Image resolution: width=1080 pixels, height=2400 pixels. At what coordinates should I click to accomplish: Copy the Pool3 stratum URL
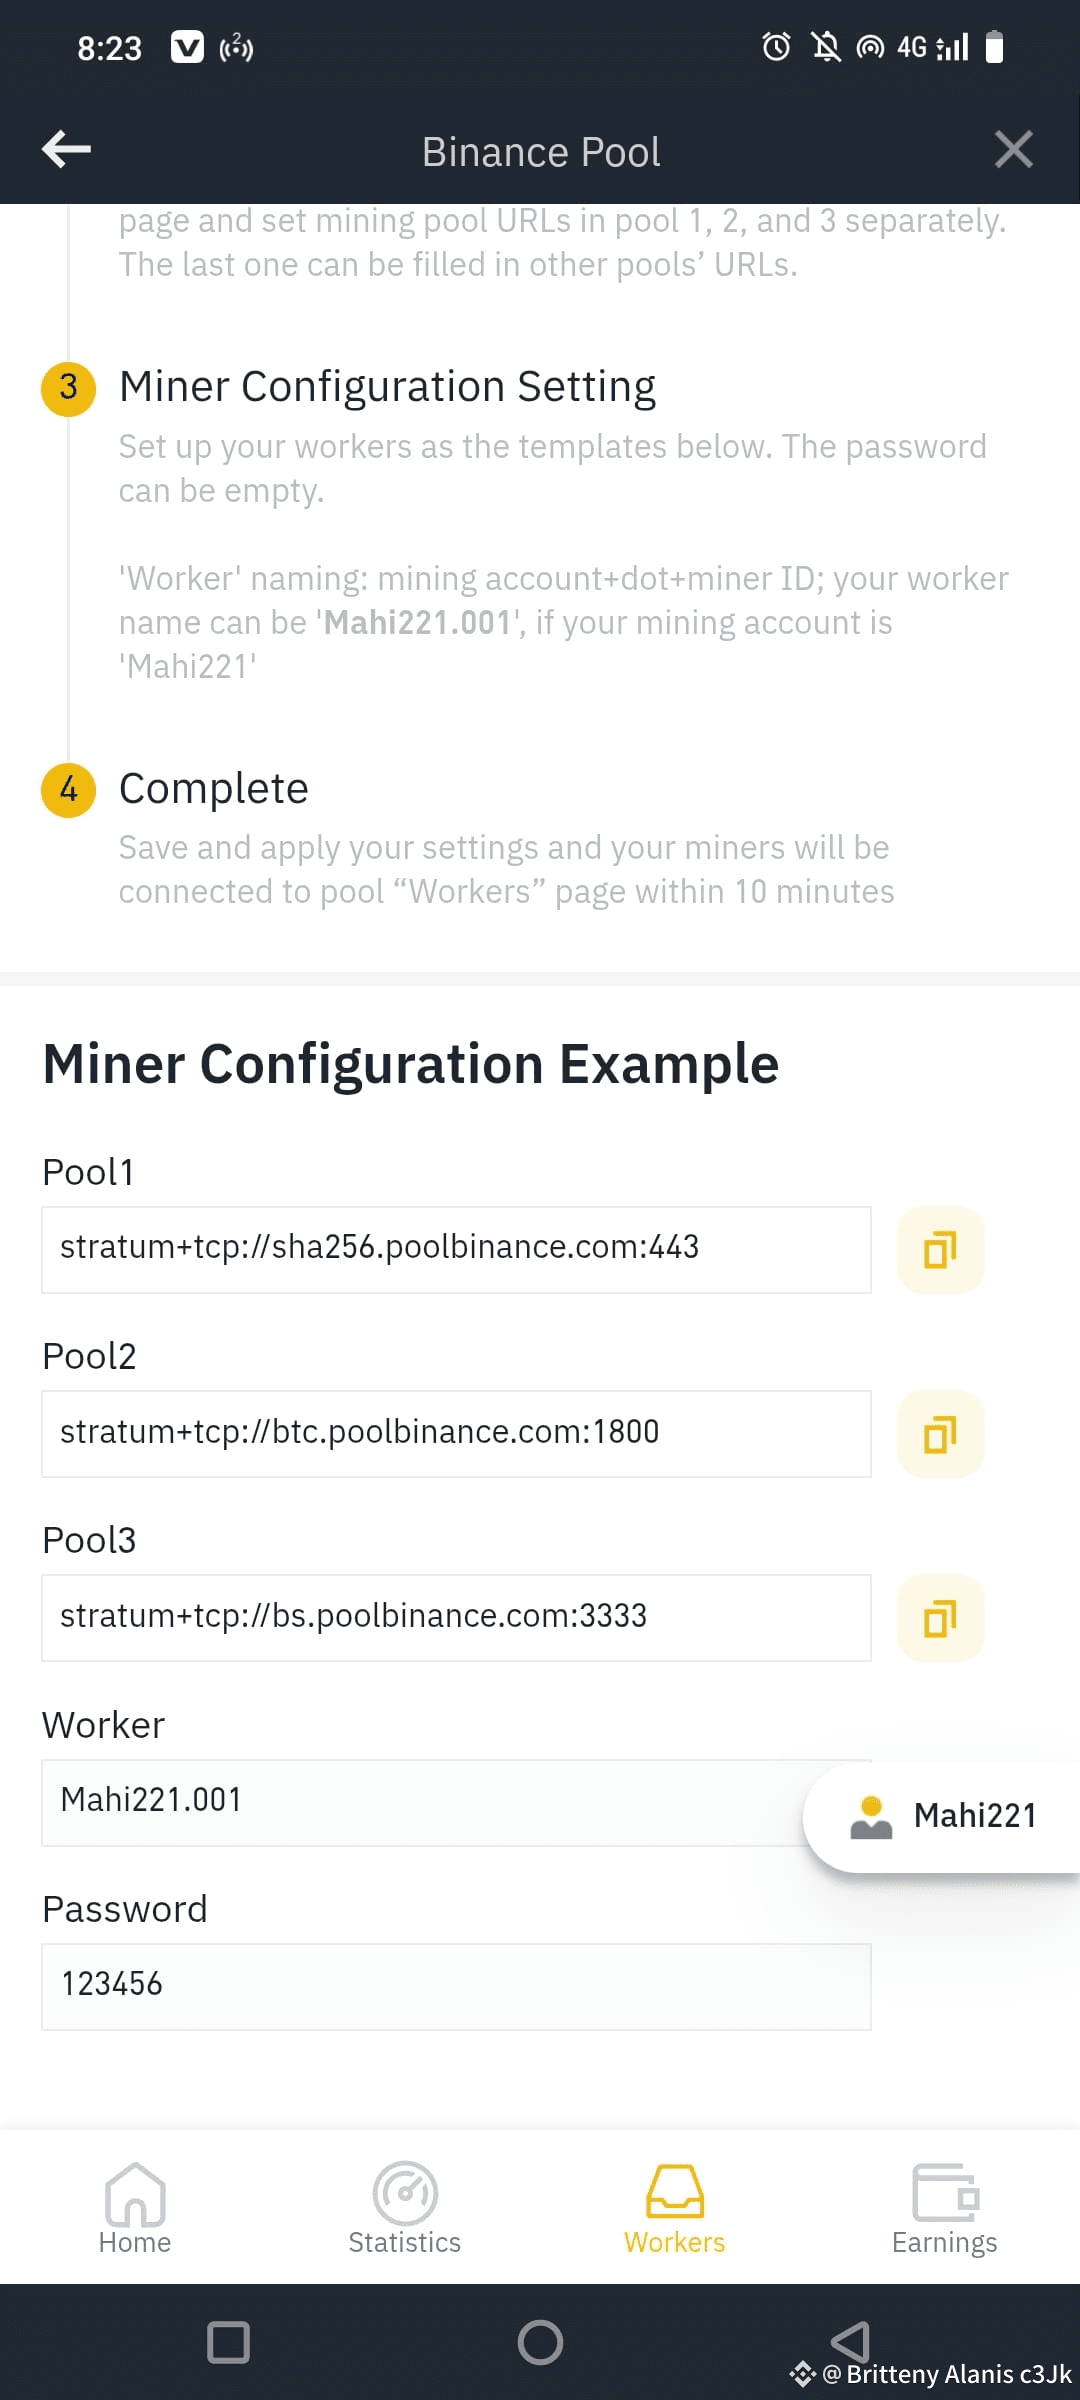940,1618
